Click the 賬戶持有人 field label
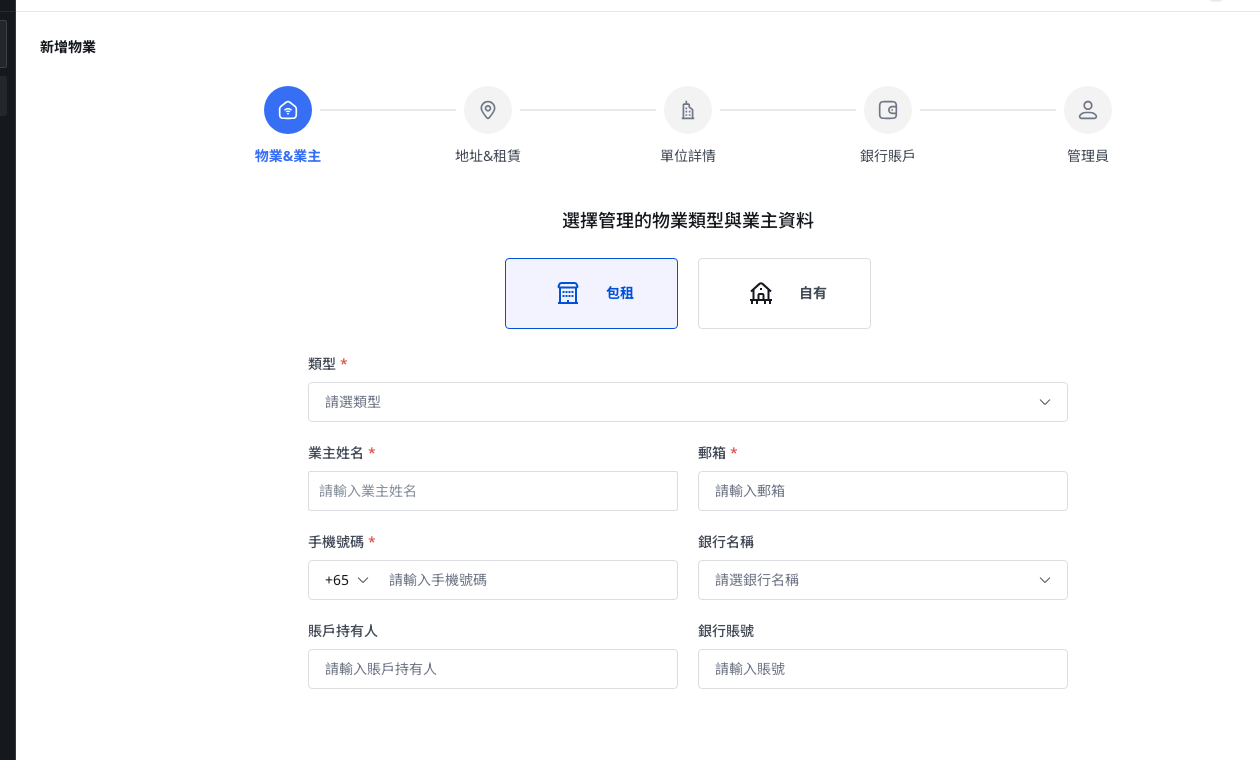1260x760 pixels. click(x=343, y=631)
